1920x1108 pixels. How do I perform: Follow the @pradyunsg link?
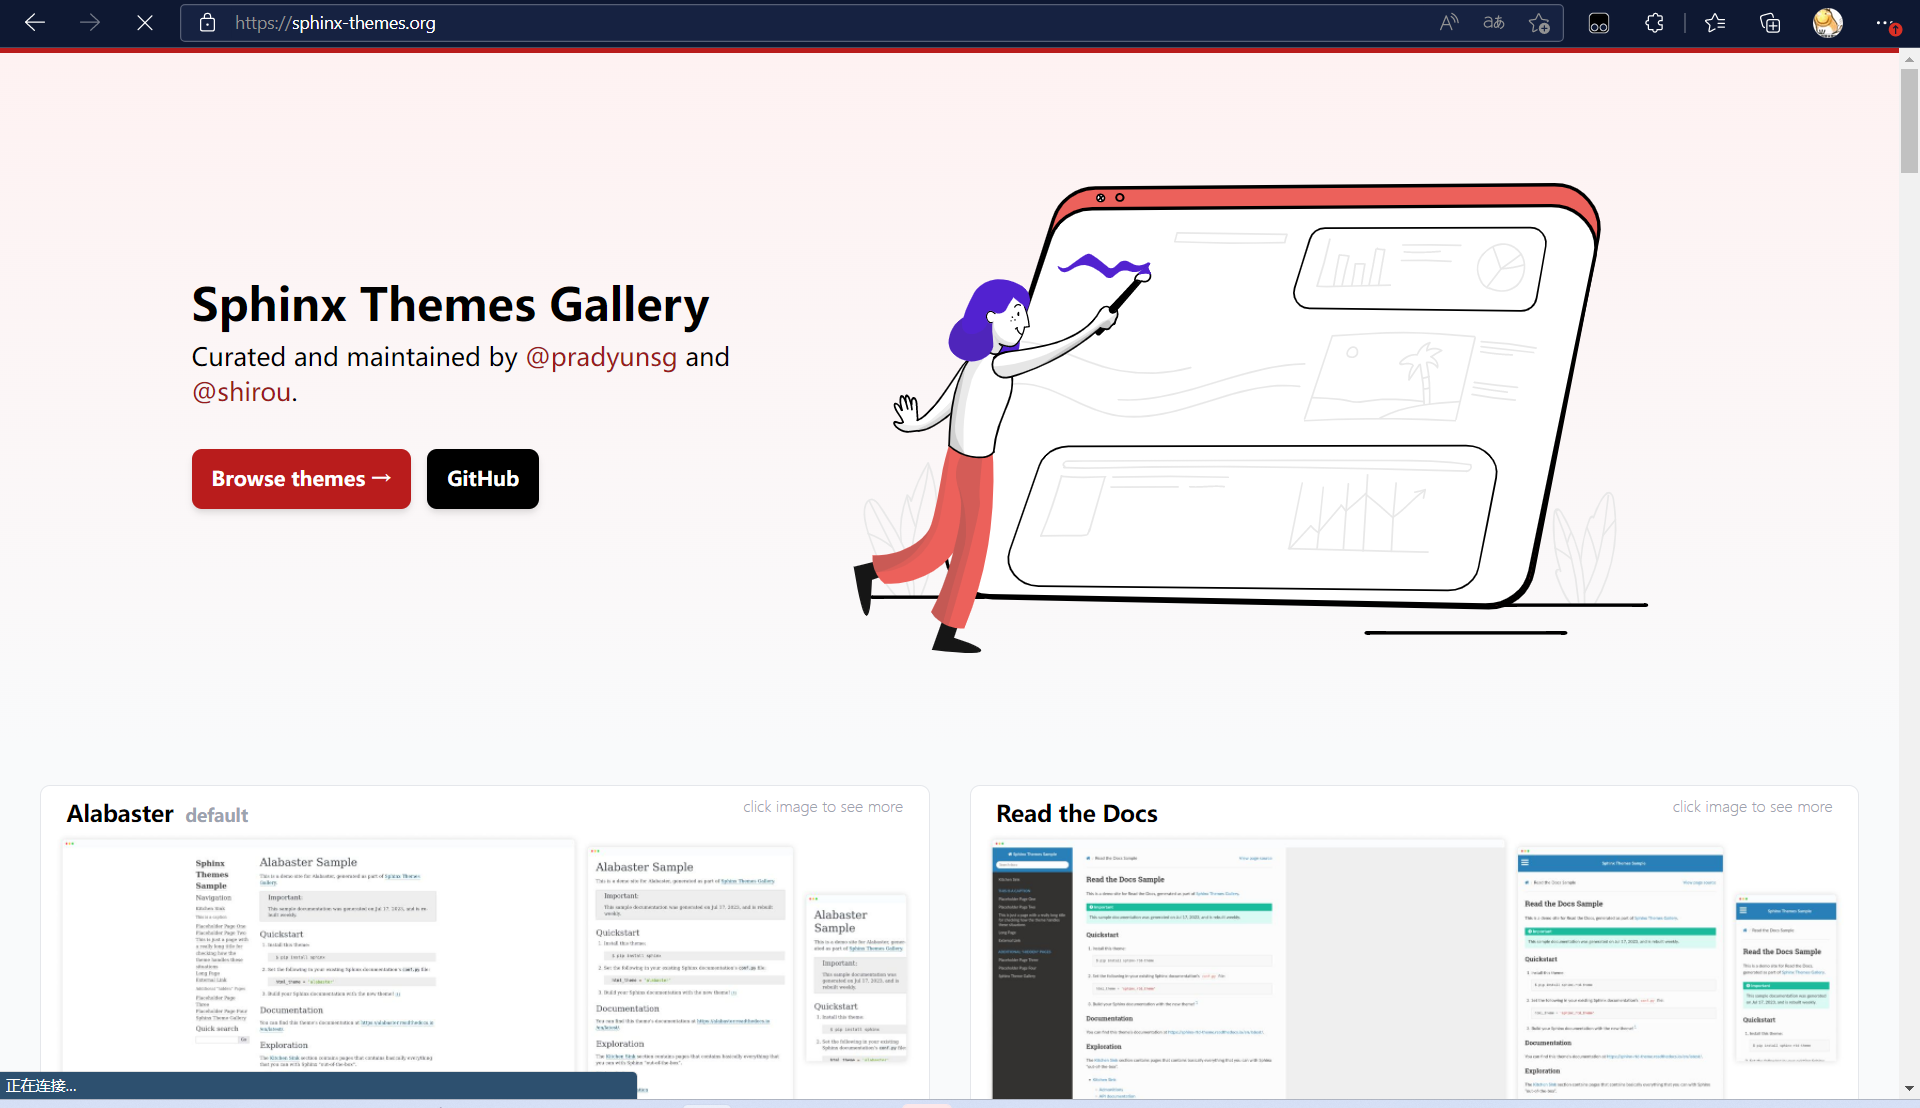coord(601,357)
